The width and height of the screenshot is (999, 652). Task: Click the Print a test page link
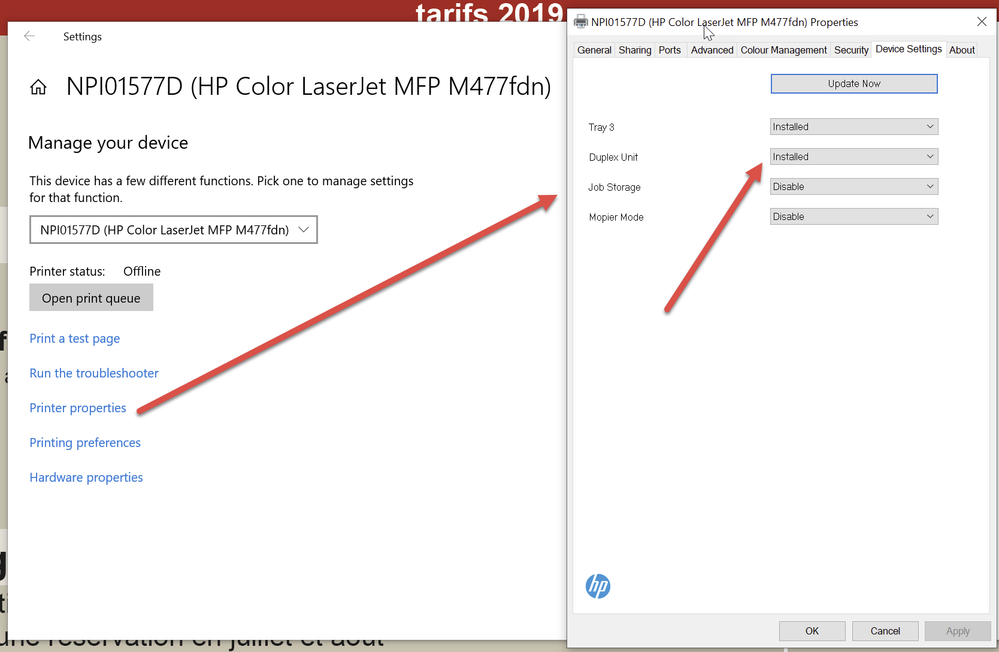(x=75, y=338)
